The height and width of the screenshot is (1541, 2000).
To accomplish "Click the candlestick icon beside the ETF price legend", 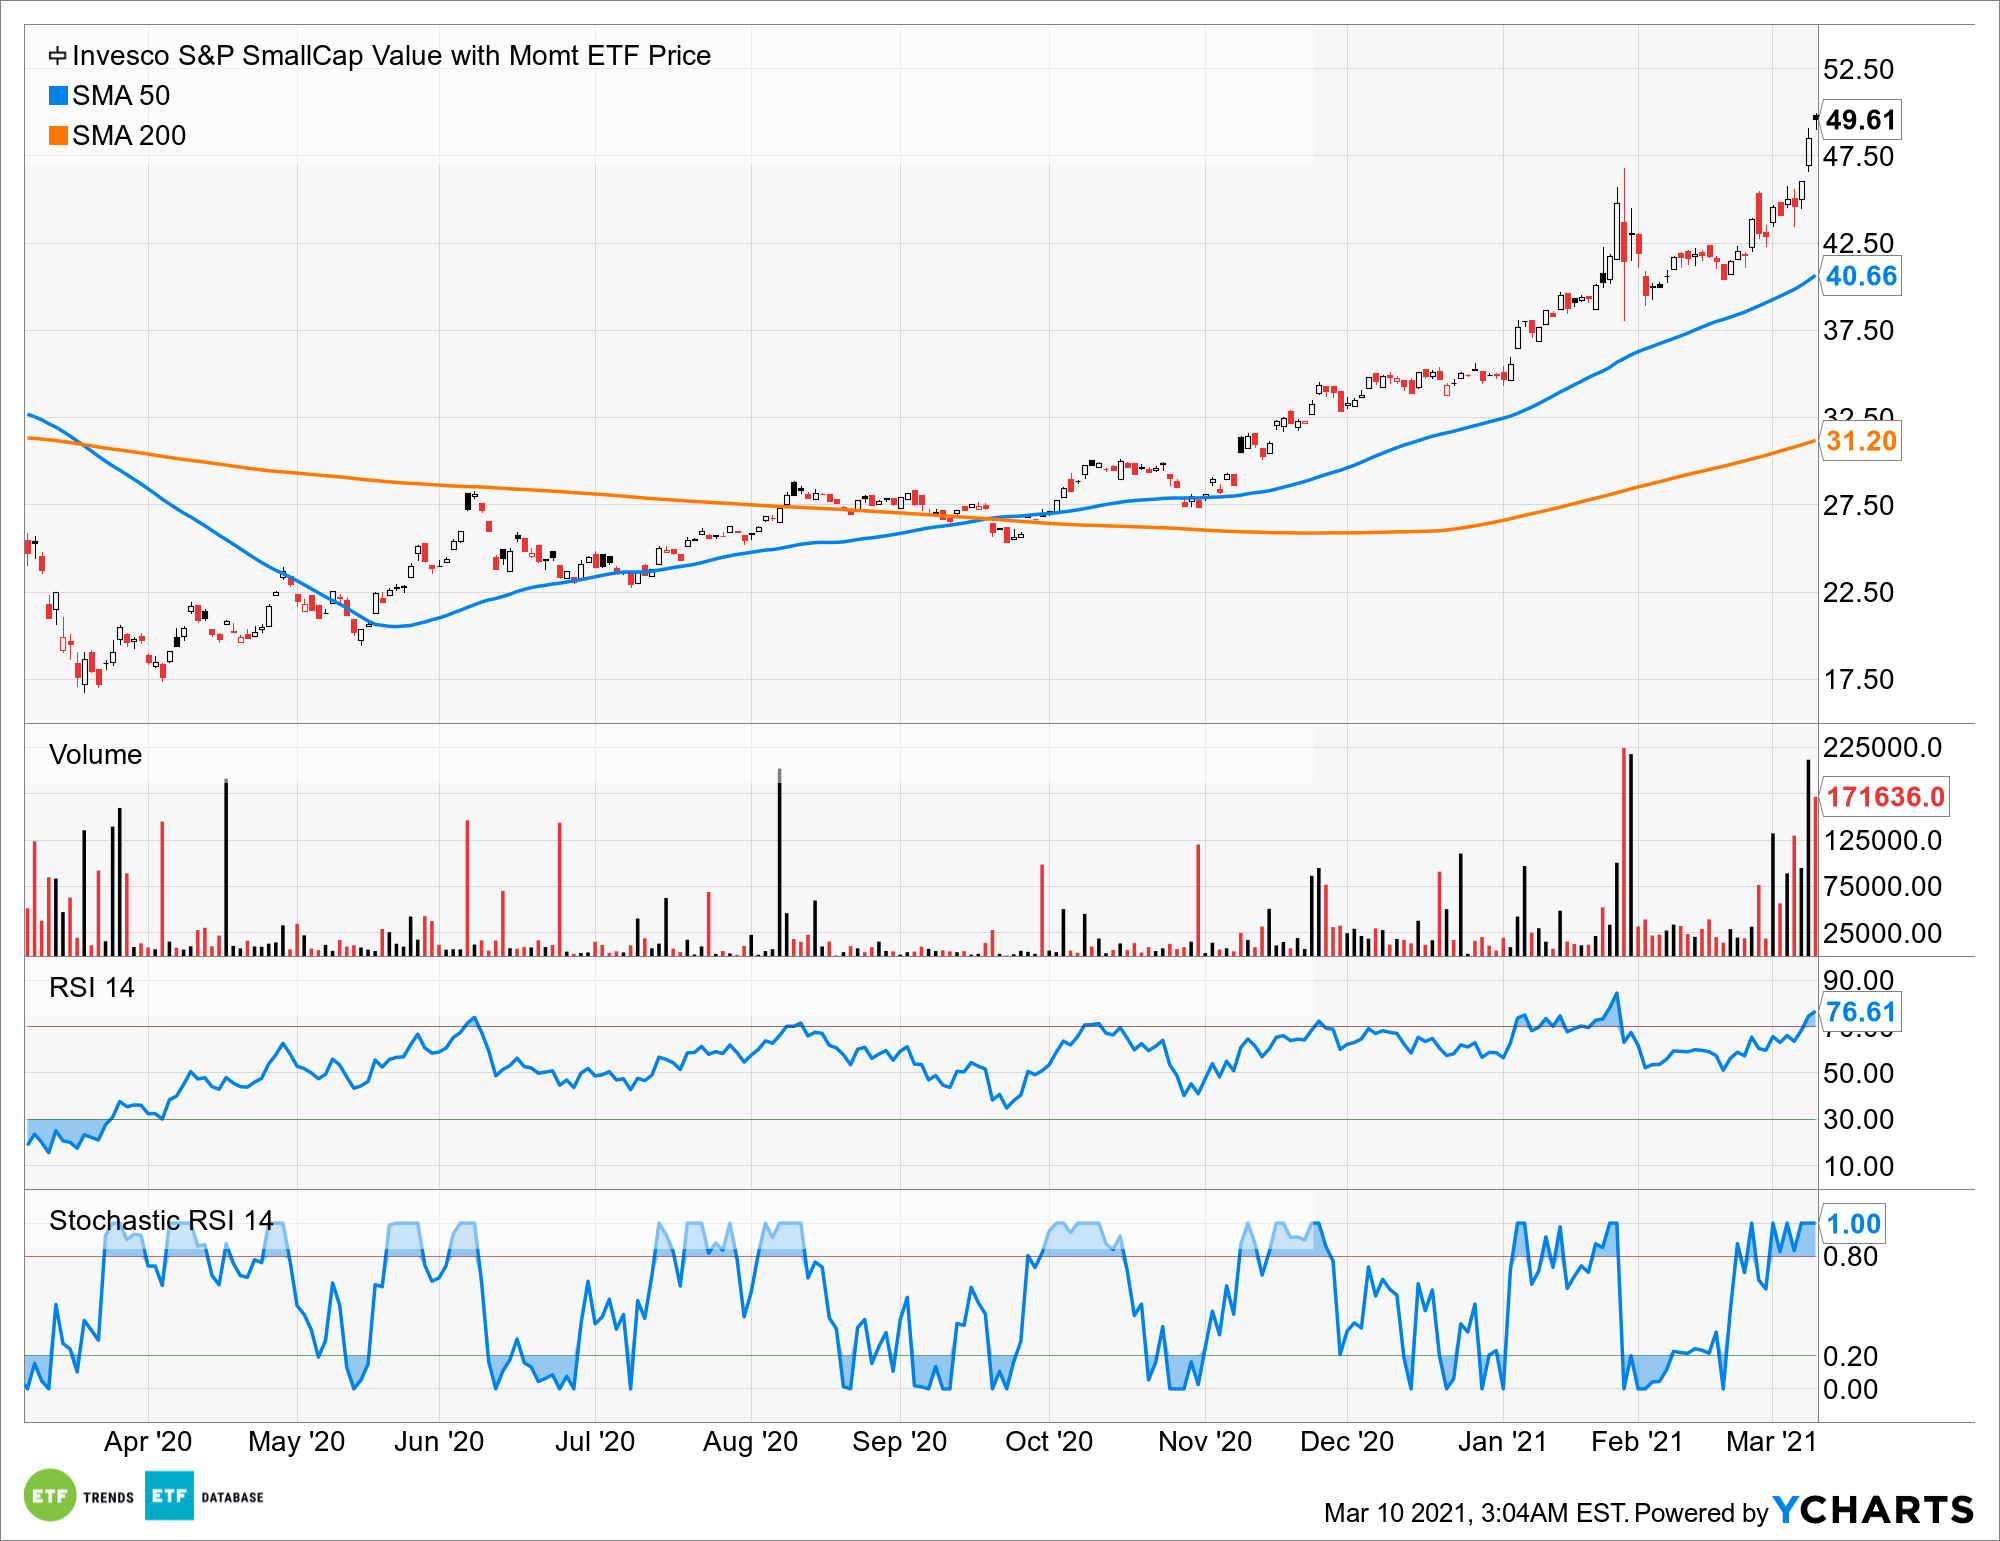I will pos(58,56).
